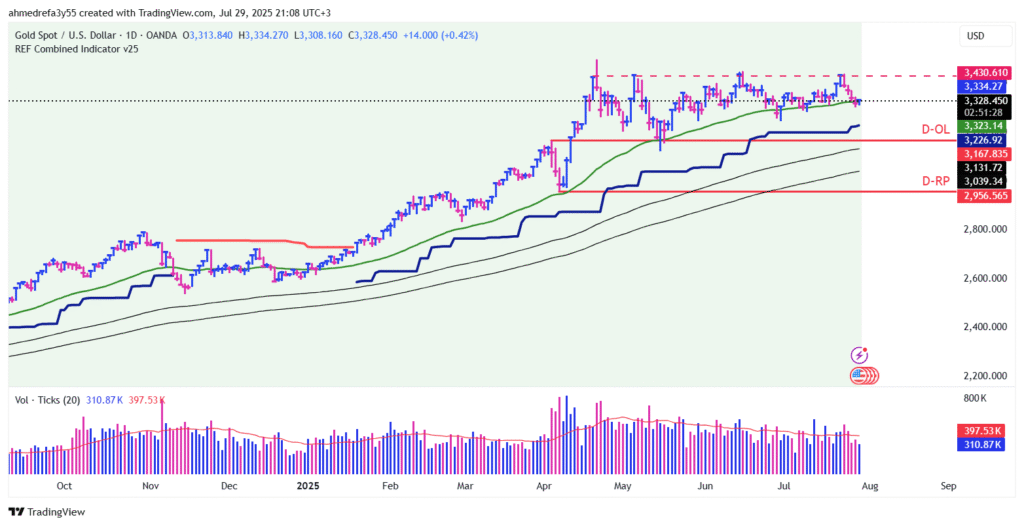This screenshot has width=1024, height=526.
Task: Click the 3,430.610 pink price label
Action: 984,73
